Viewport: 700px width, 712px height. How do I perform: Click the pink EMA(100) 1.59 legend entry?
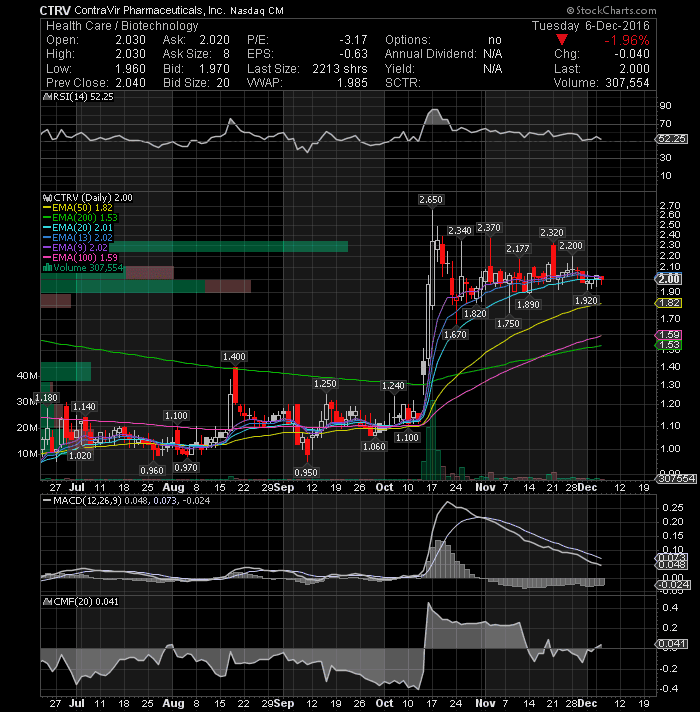[80, 257]
